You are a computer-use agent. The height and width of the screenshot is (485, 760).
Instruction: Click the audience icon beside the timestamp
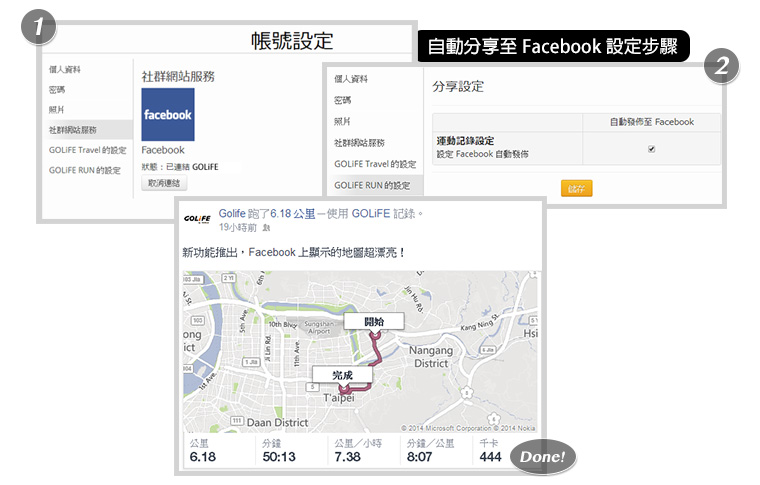point(266,228)
